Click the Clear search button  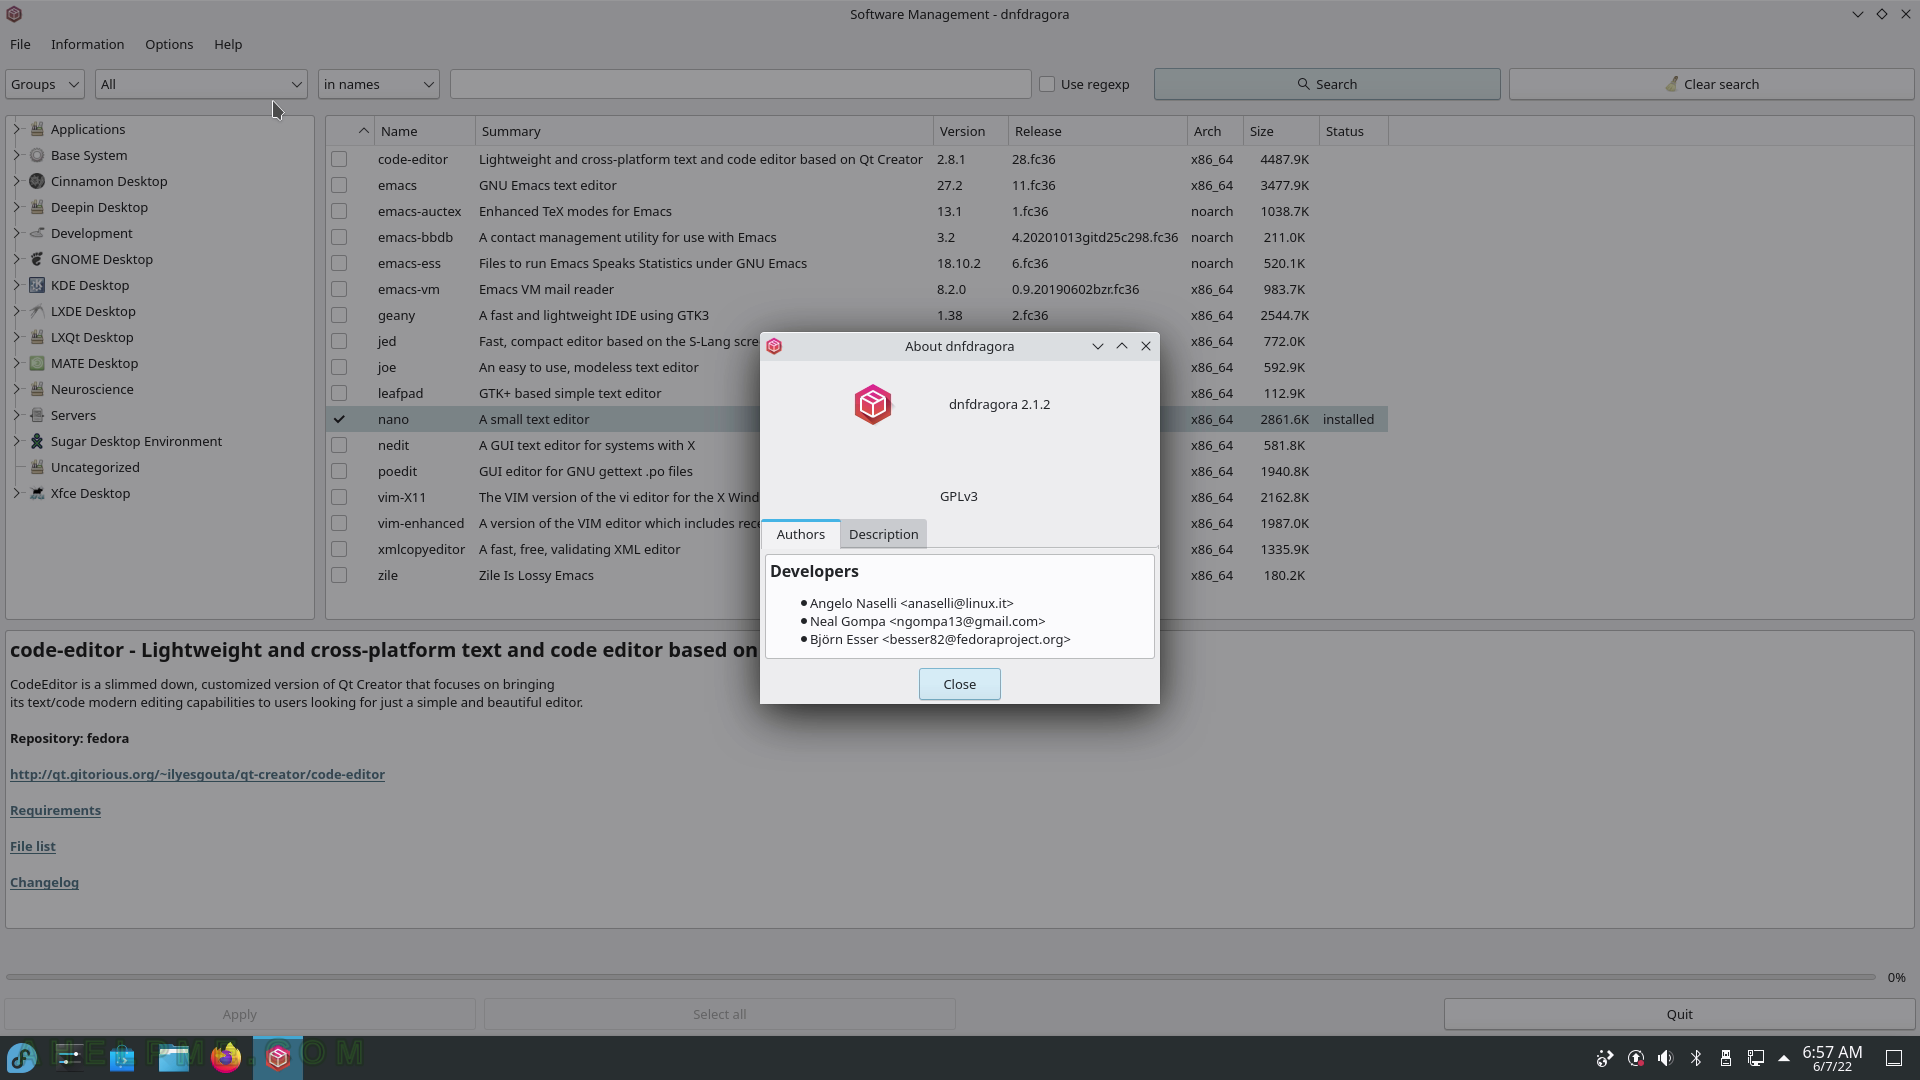coord(1711,84)
